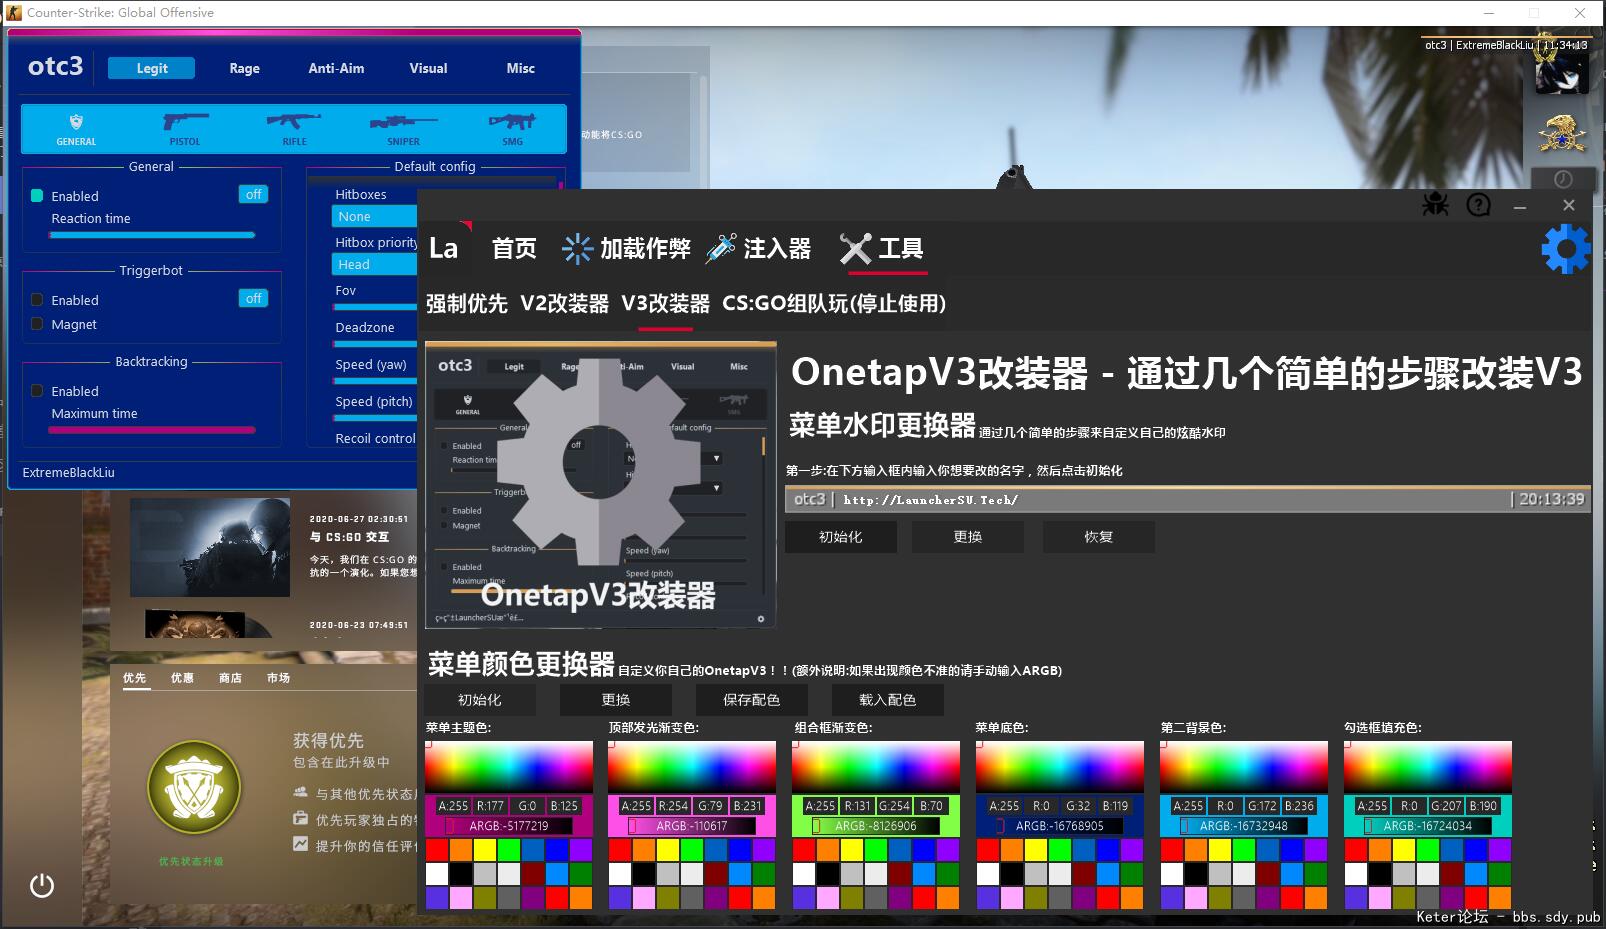Toggle General Enabled checkbox
The width and height of the screenshot is (1606, 929).
pyautogui.click(x=37, y=196)
